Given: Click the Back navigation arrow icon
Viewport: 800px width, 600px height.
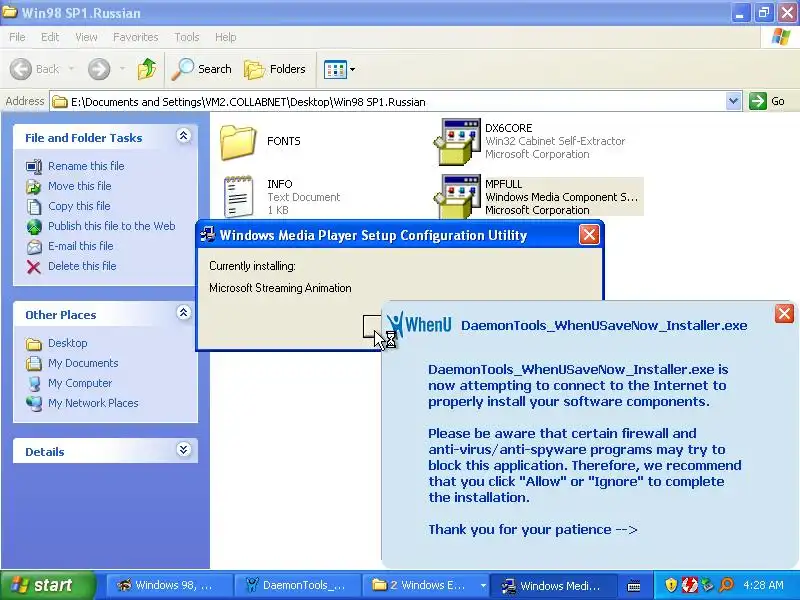Looking at the screenshot, I should [21, 69].
